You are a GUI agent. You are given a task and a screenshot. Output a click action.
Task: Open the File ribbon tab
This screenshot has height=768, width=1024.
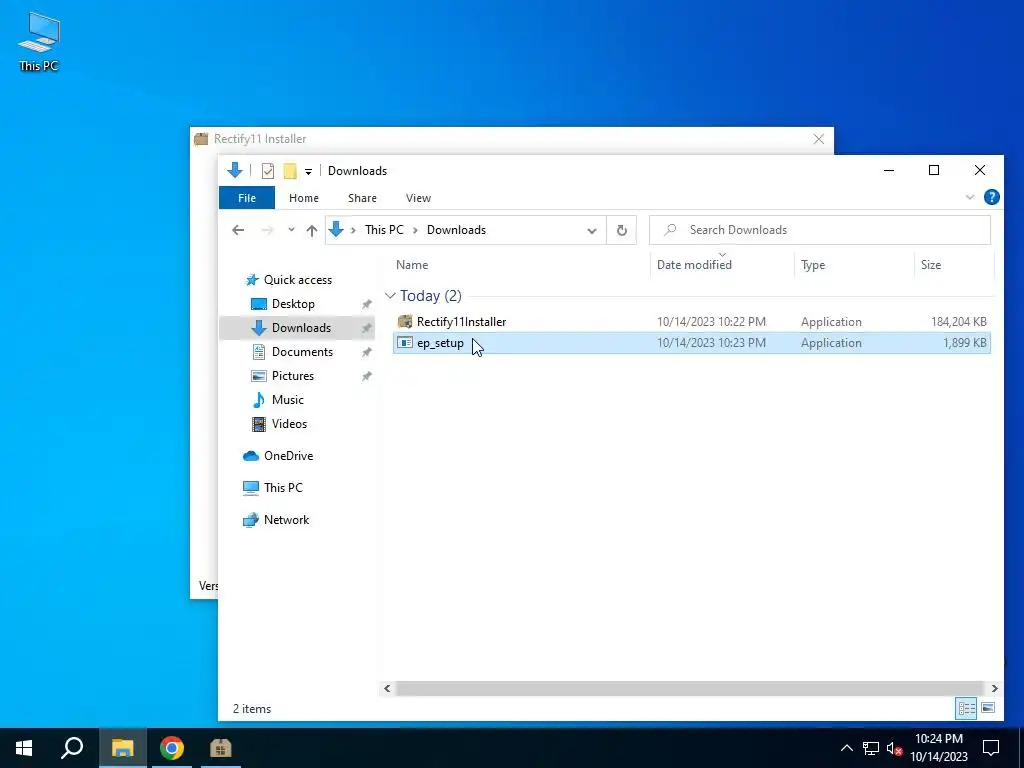[x=247, y=198]
